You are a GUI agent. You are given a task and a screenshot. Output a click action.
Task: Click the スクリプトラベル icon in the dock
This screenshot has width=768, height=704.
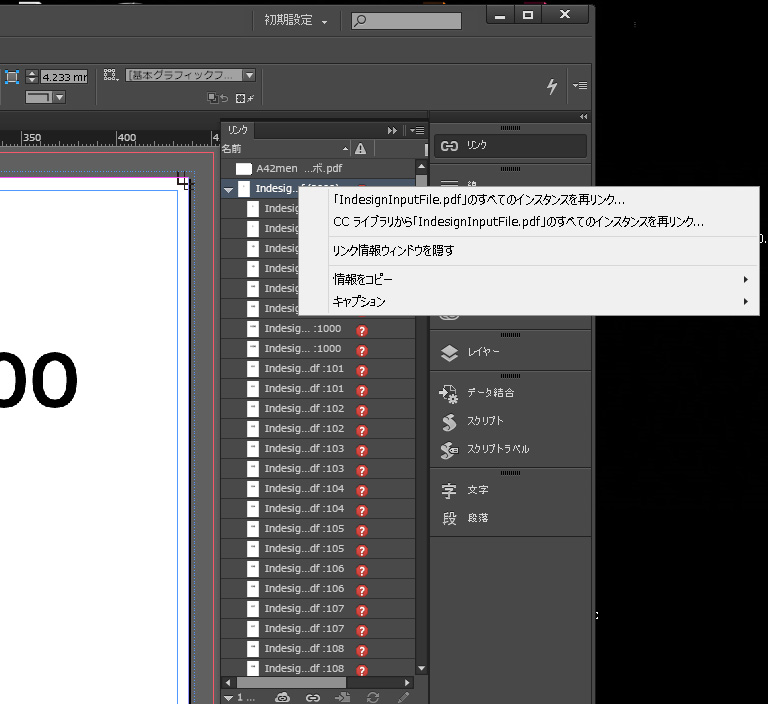coord(449,450)
